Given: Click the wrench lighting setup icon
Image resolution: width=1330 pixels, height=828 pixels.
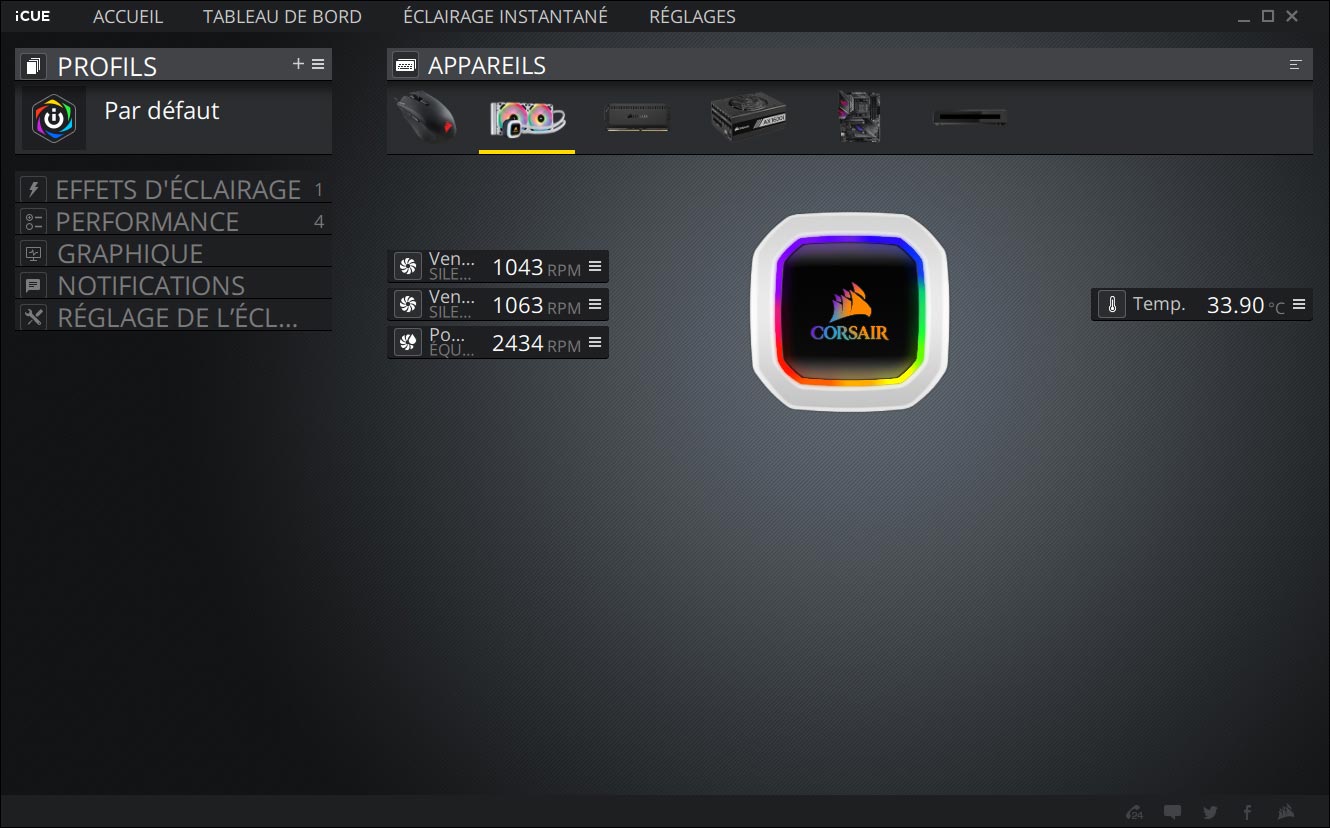Looking at the screenshot, I should coord(33,317).
